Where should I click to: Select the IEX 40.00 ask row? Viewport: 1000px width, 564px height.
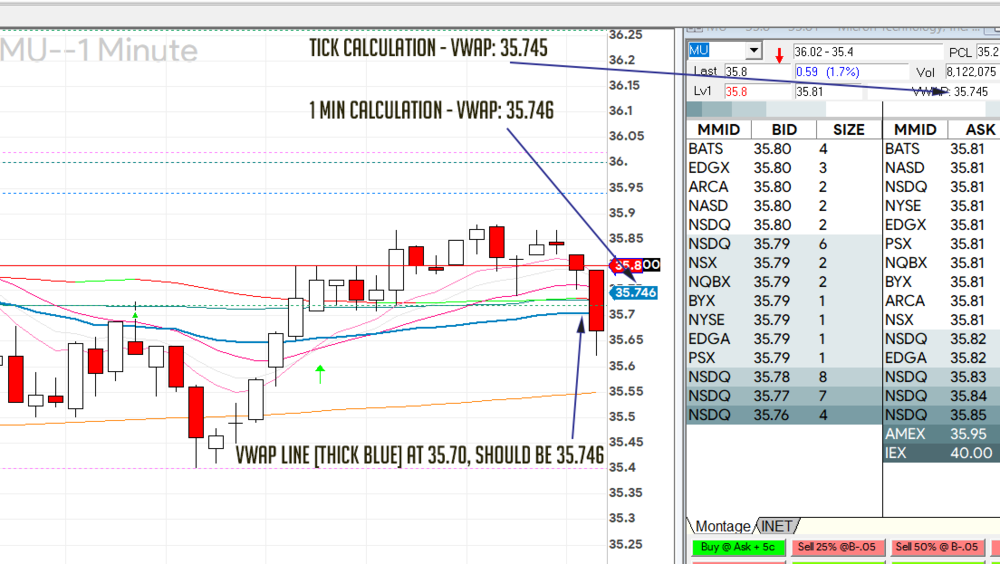pyautogui.click(x=941, y=453)
